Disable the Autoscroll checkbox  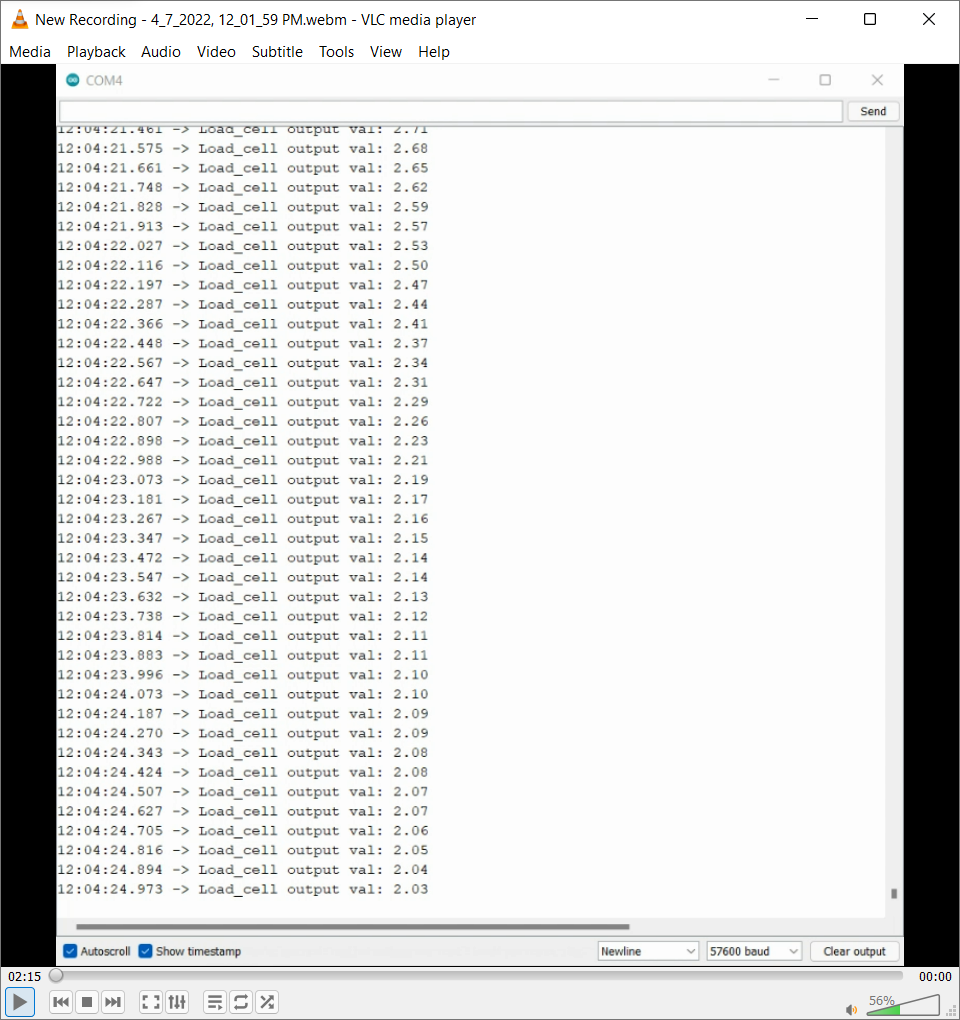point(69,951)
